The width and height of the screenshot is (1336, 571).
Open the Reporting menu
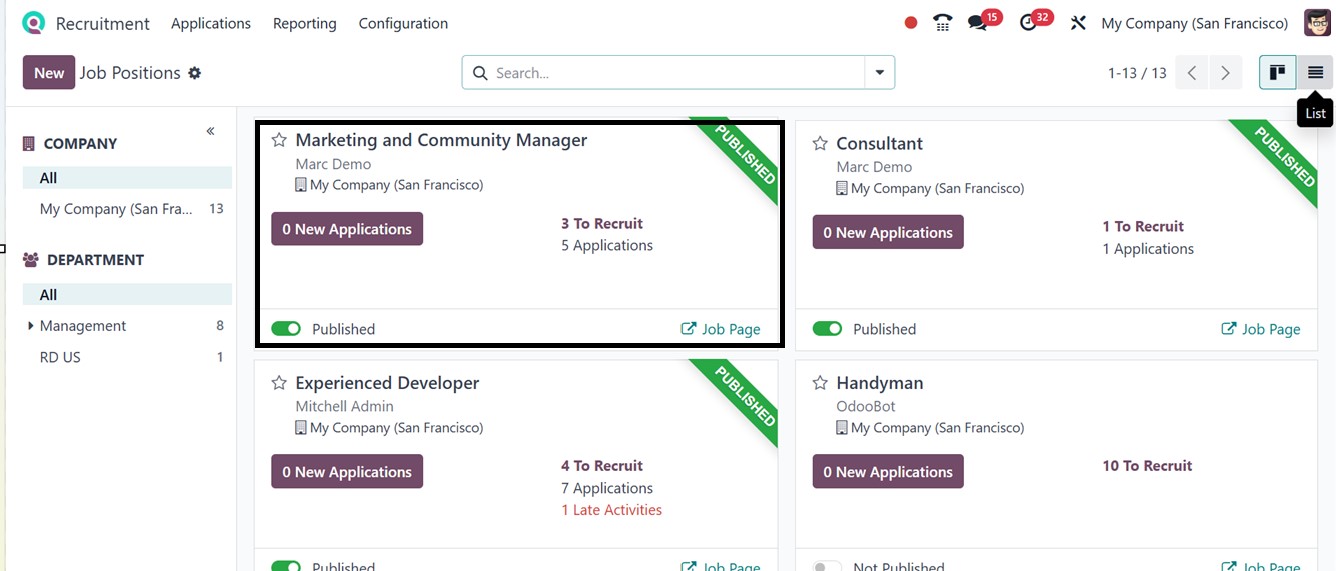point(304,23)
